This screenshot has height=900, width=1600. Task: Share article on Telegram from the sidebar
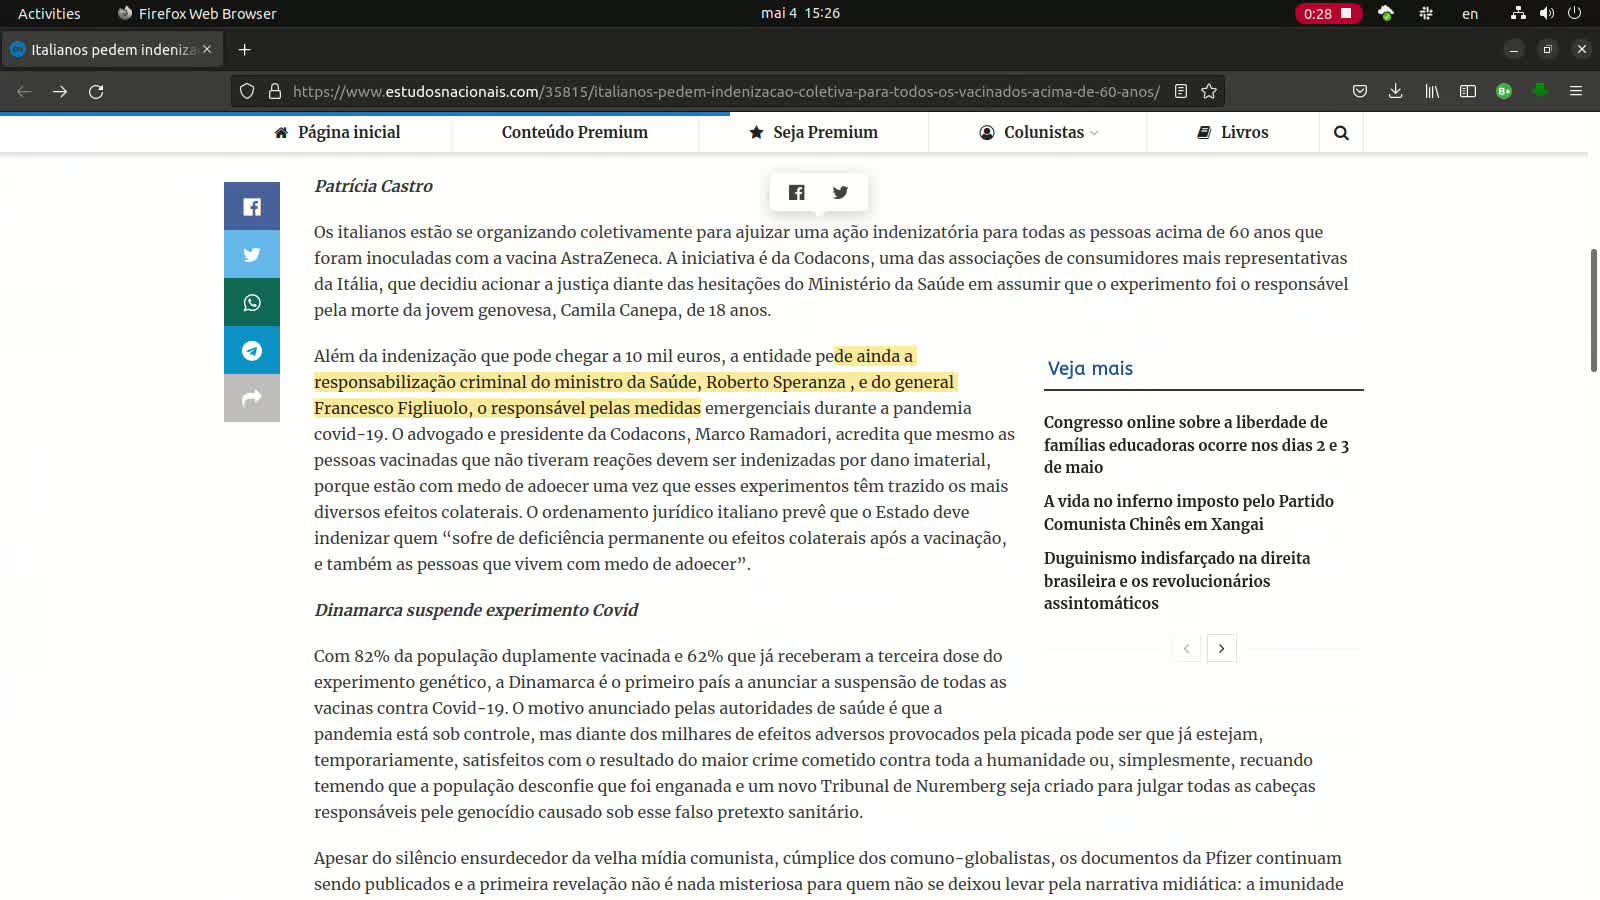click(x=252, y=351)
